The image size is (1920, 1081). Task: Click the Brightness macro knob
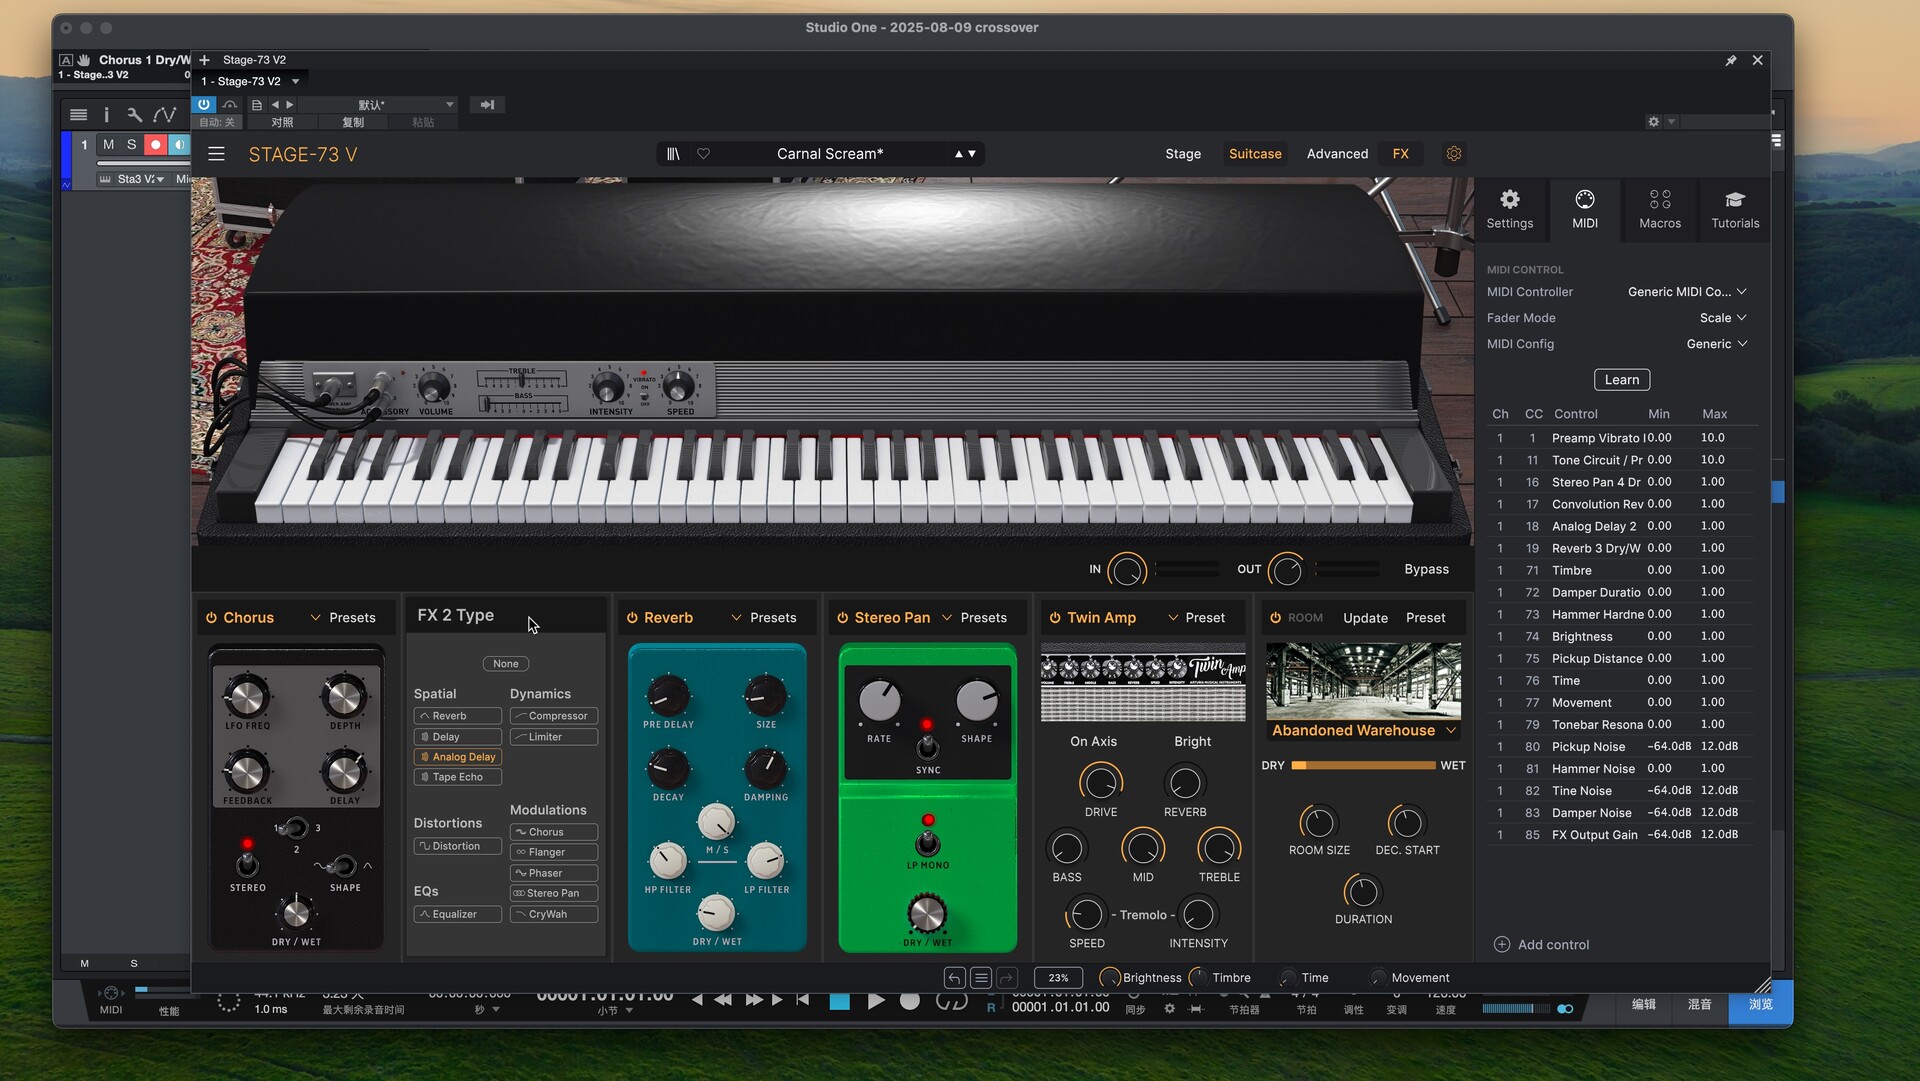1109,978
